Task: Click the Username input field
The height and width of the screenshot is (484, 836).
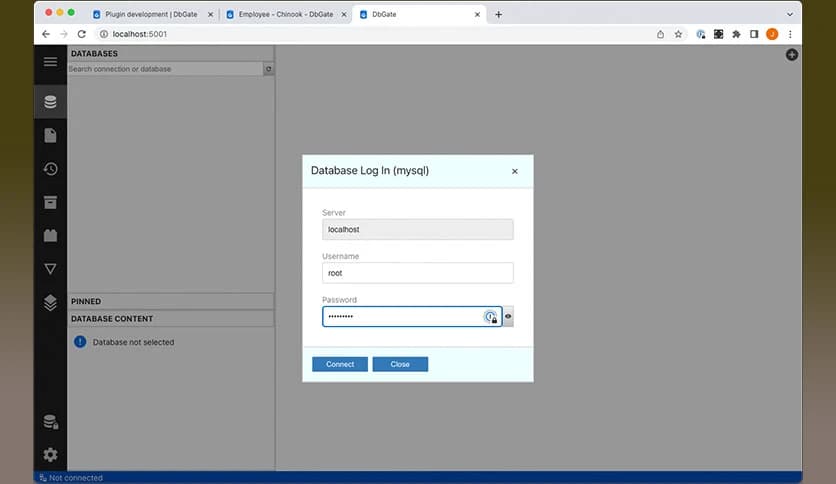Action: point(417,273)
